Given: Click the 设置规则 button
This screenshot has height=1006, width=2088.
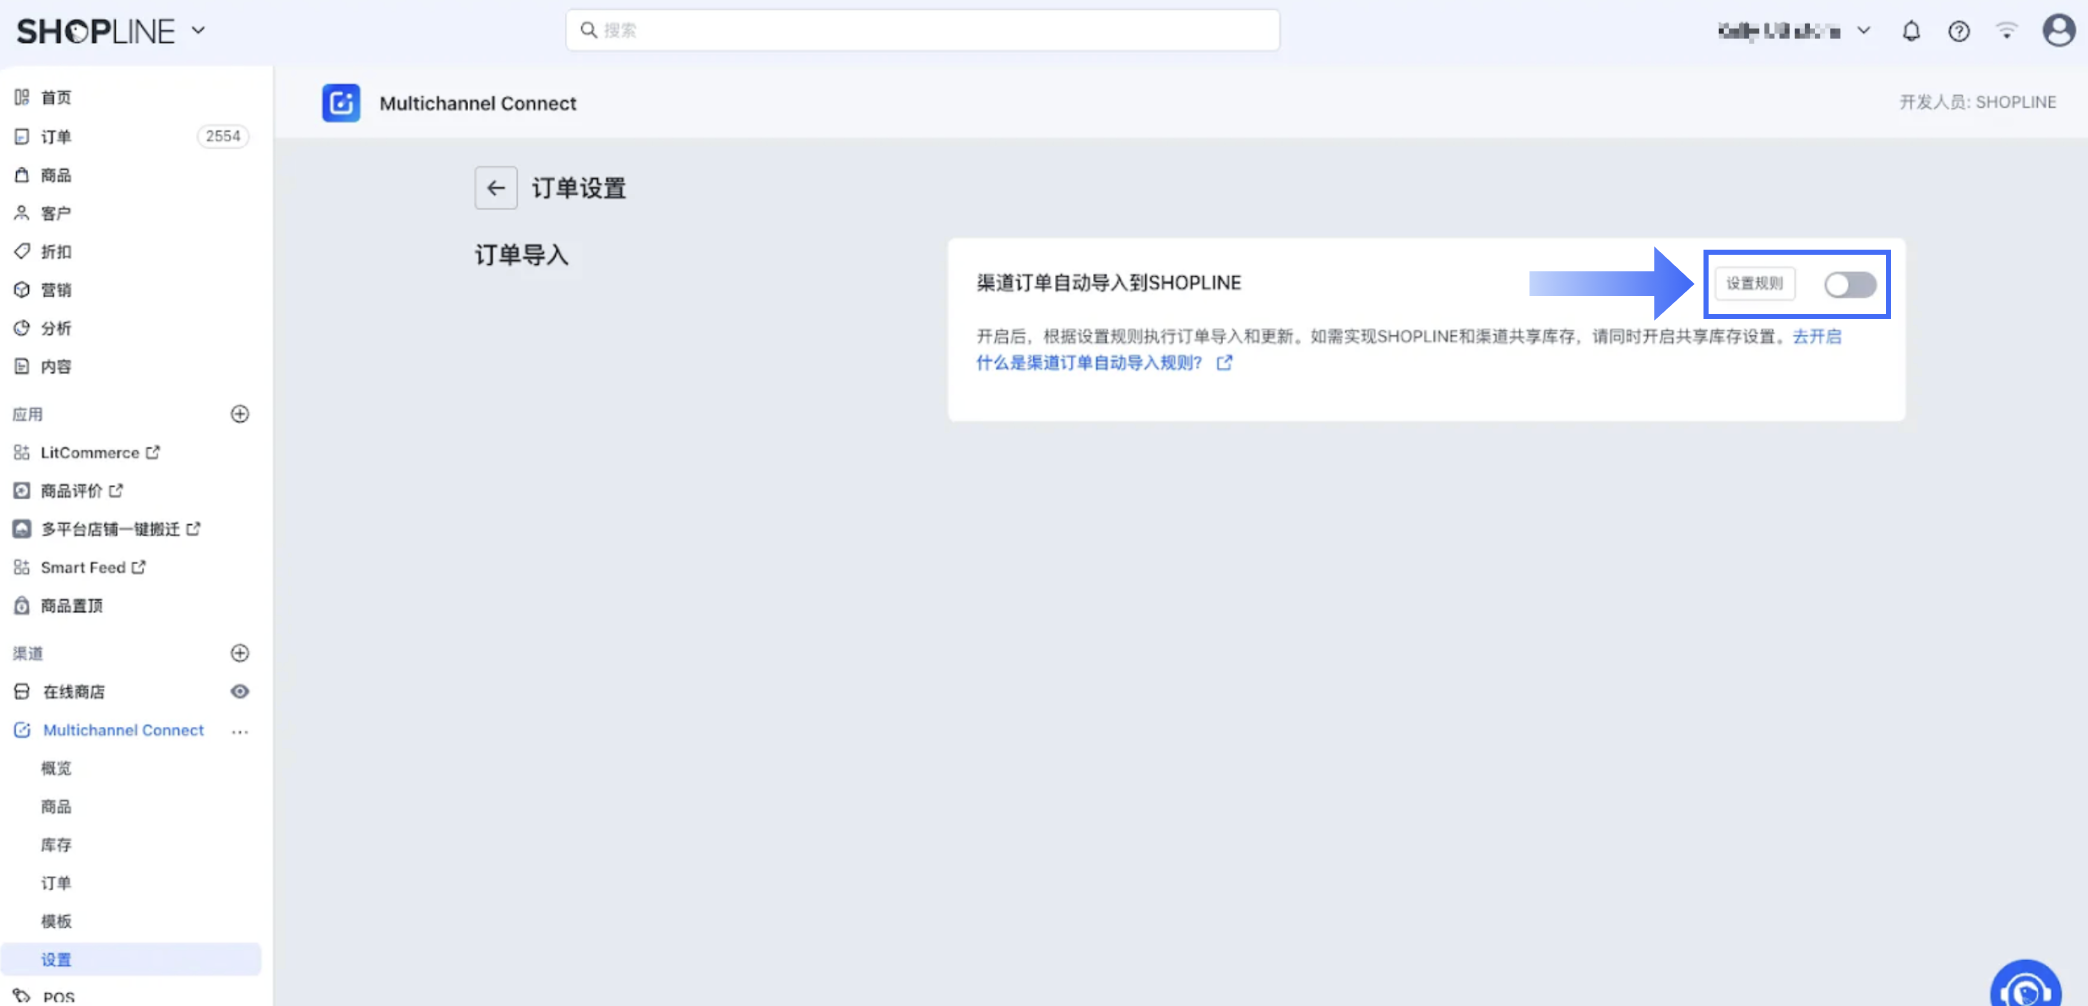Looking at the screenshot, I should (1755, 283).
